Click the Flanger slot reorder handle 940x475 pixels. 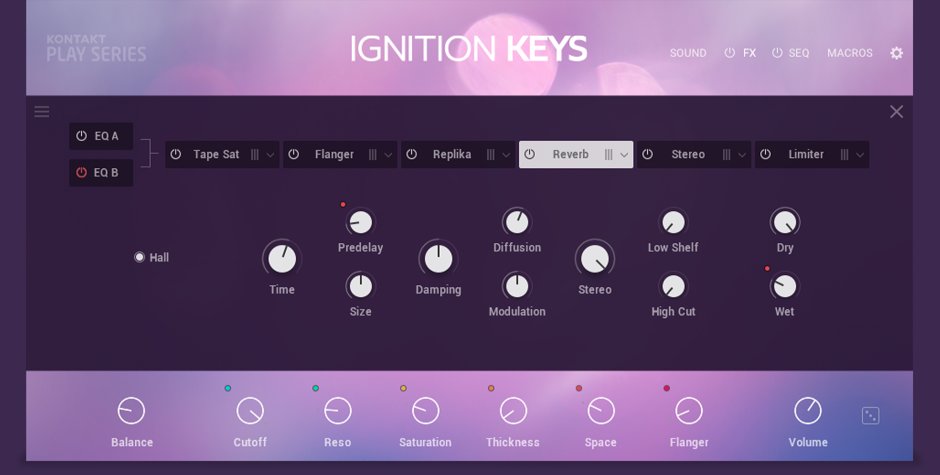pos(373,155)
